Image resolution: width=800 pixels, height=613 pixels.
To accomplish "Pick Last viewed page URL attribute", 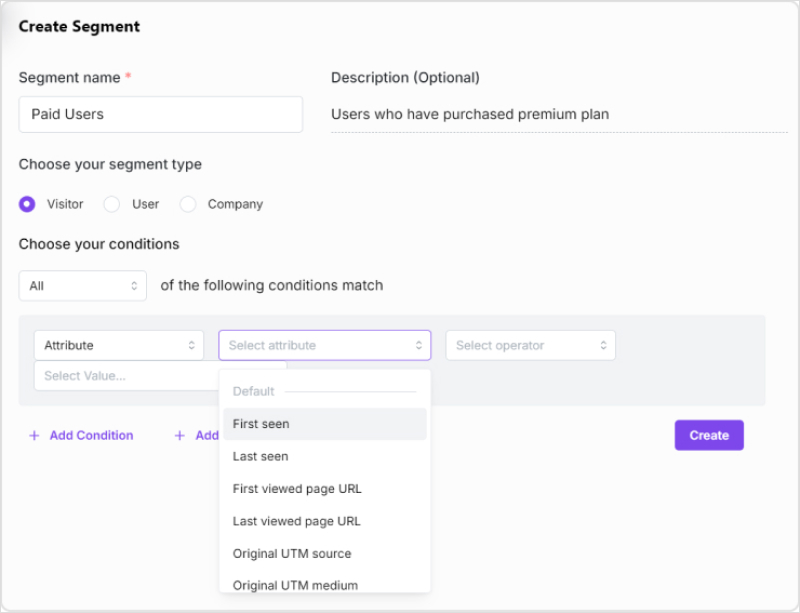I will 324,521.
